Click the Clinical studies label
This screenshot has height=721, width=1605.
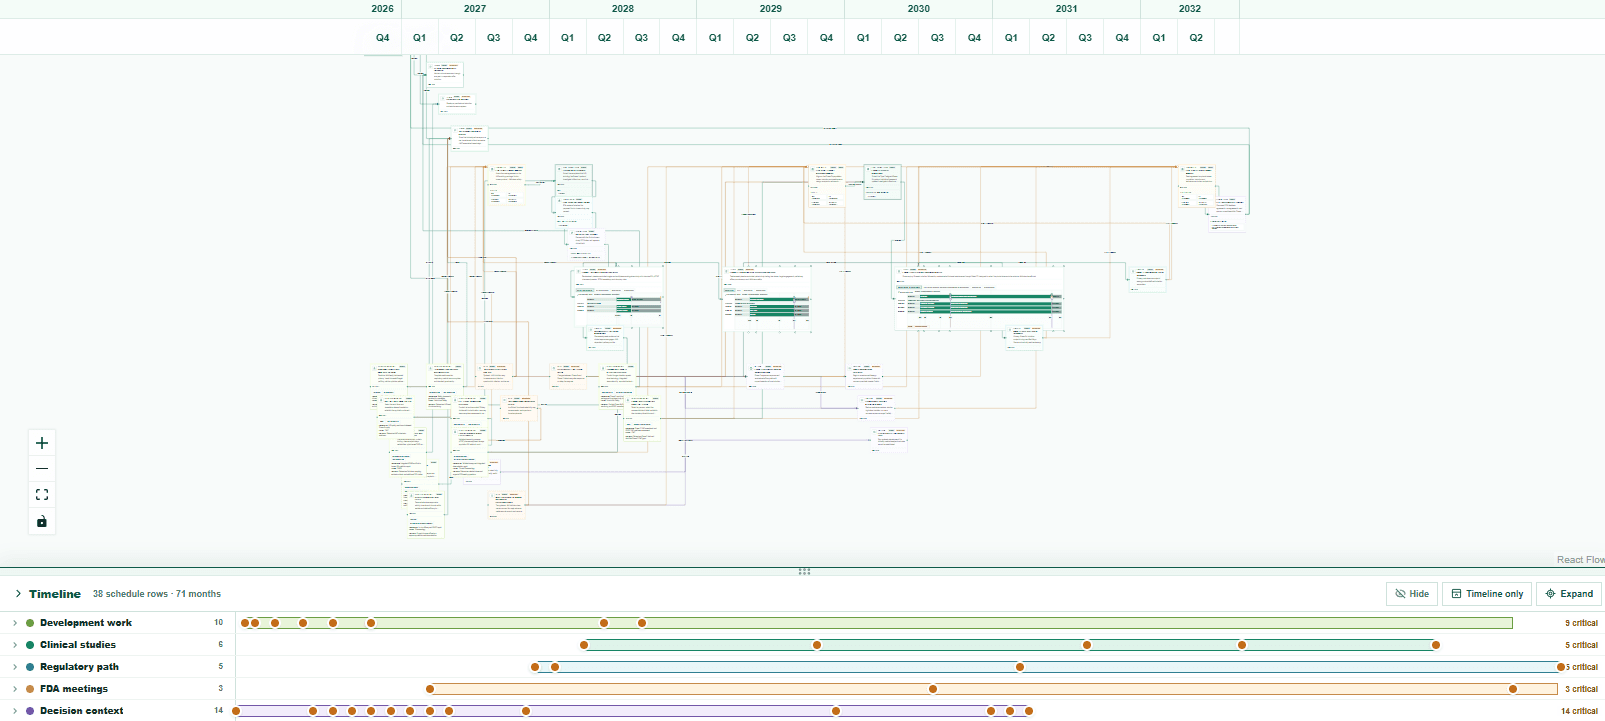pyautogui.click(x=78, y=645)
